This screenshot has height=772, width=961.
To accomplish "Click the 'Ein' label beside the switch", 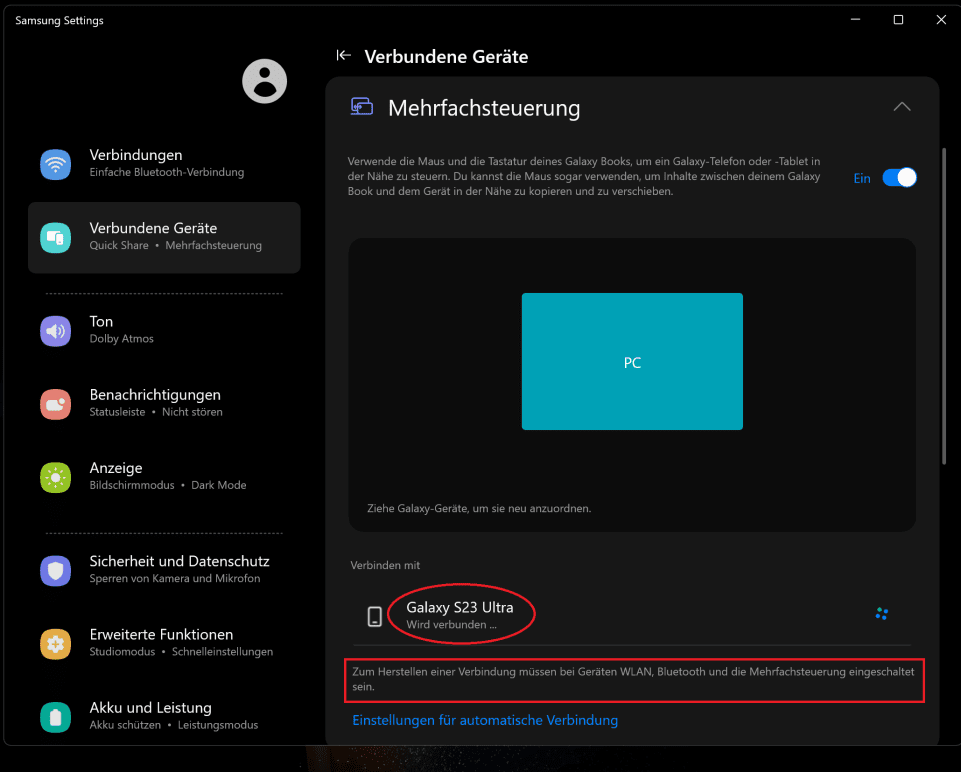I will coord(862,178).
